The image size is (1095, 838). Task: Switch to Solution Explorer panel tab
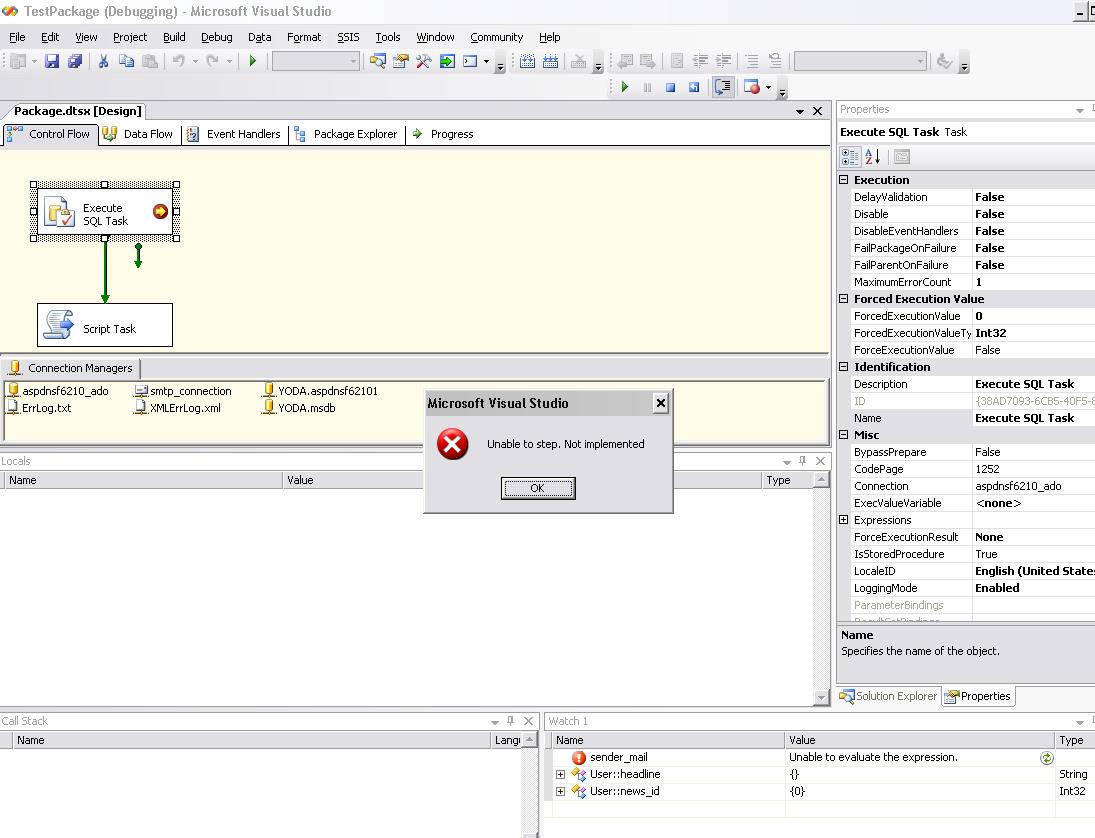click(889, 697)
